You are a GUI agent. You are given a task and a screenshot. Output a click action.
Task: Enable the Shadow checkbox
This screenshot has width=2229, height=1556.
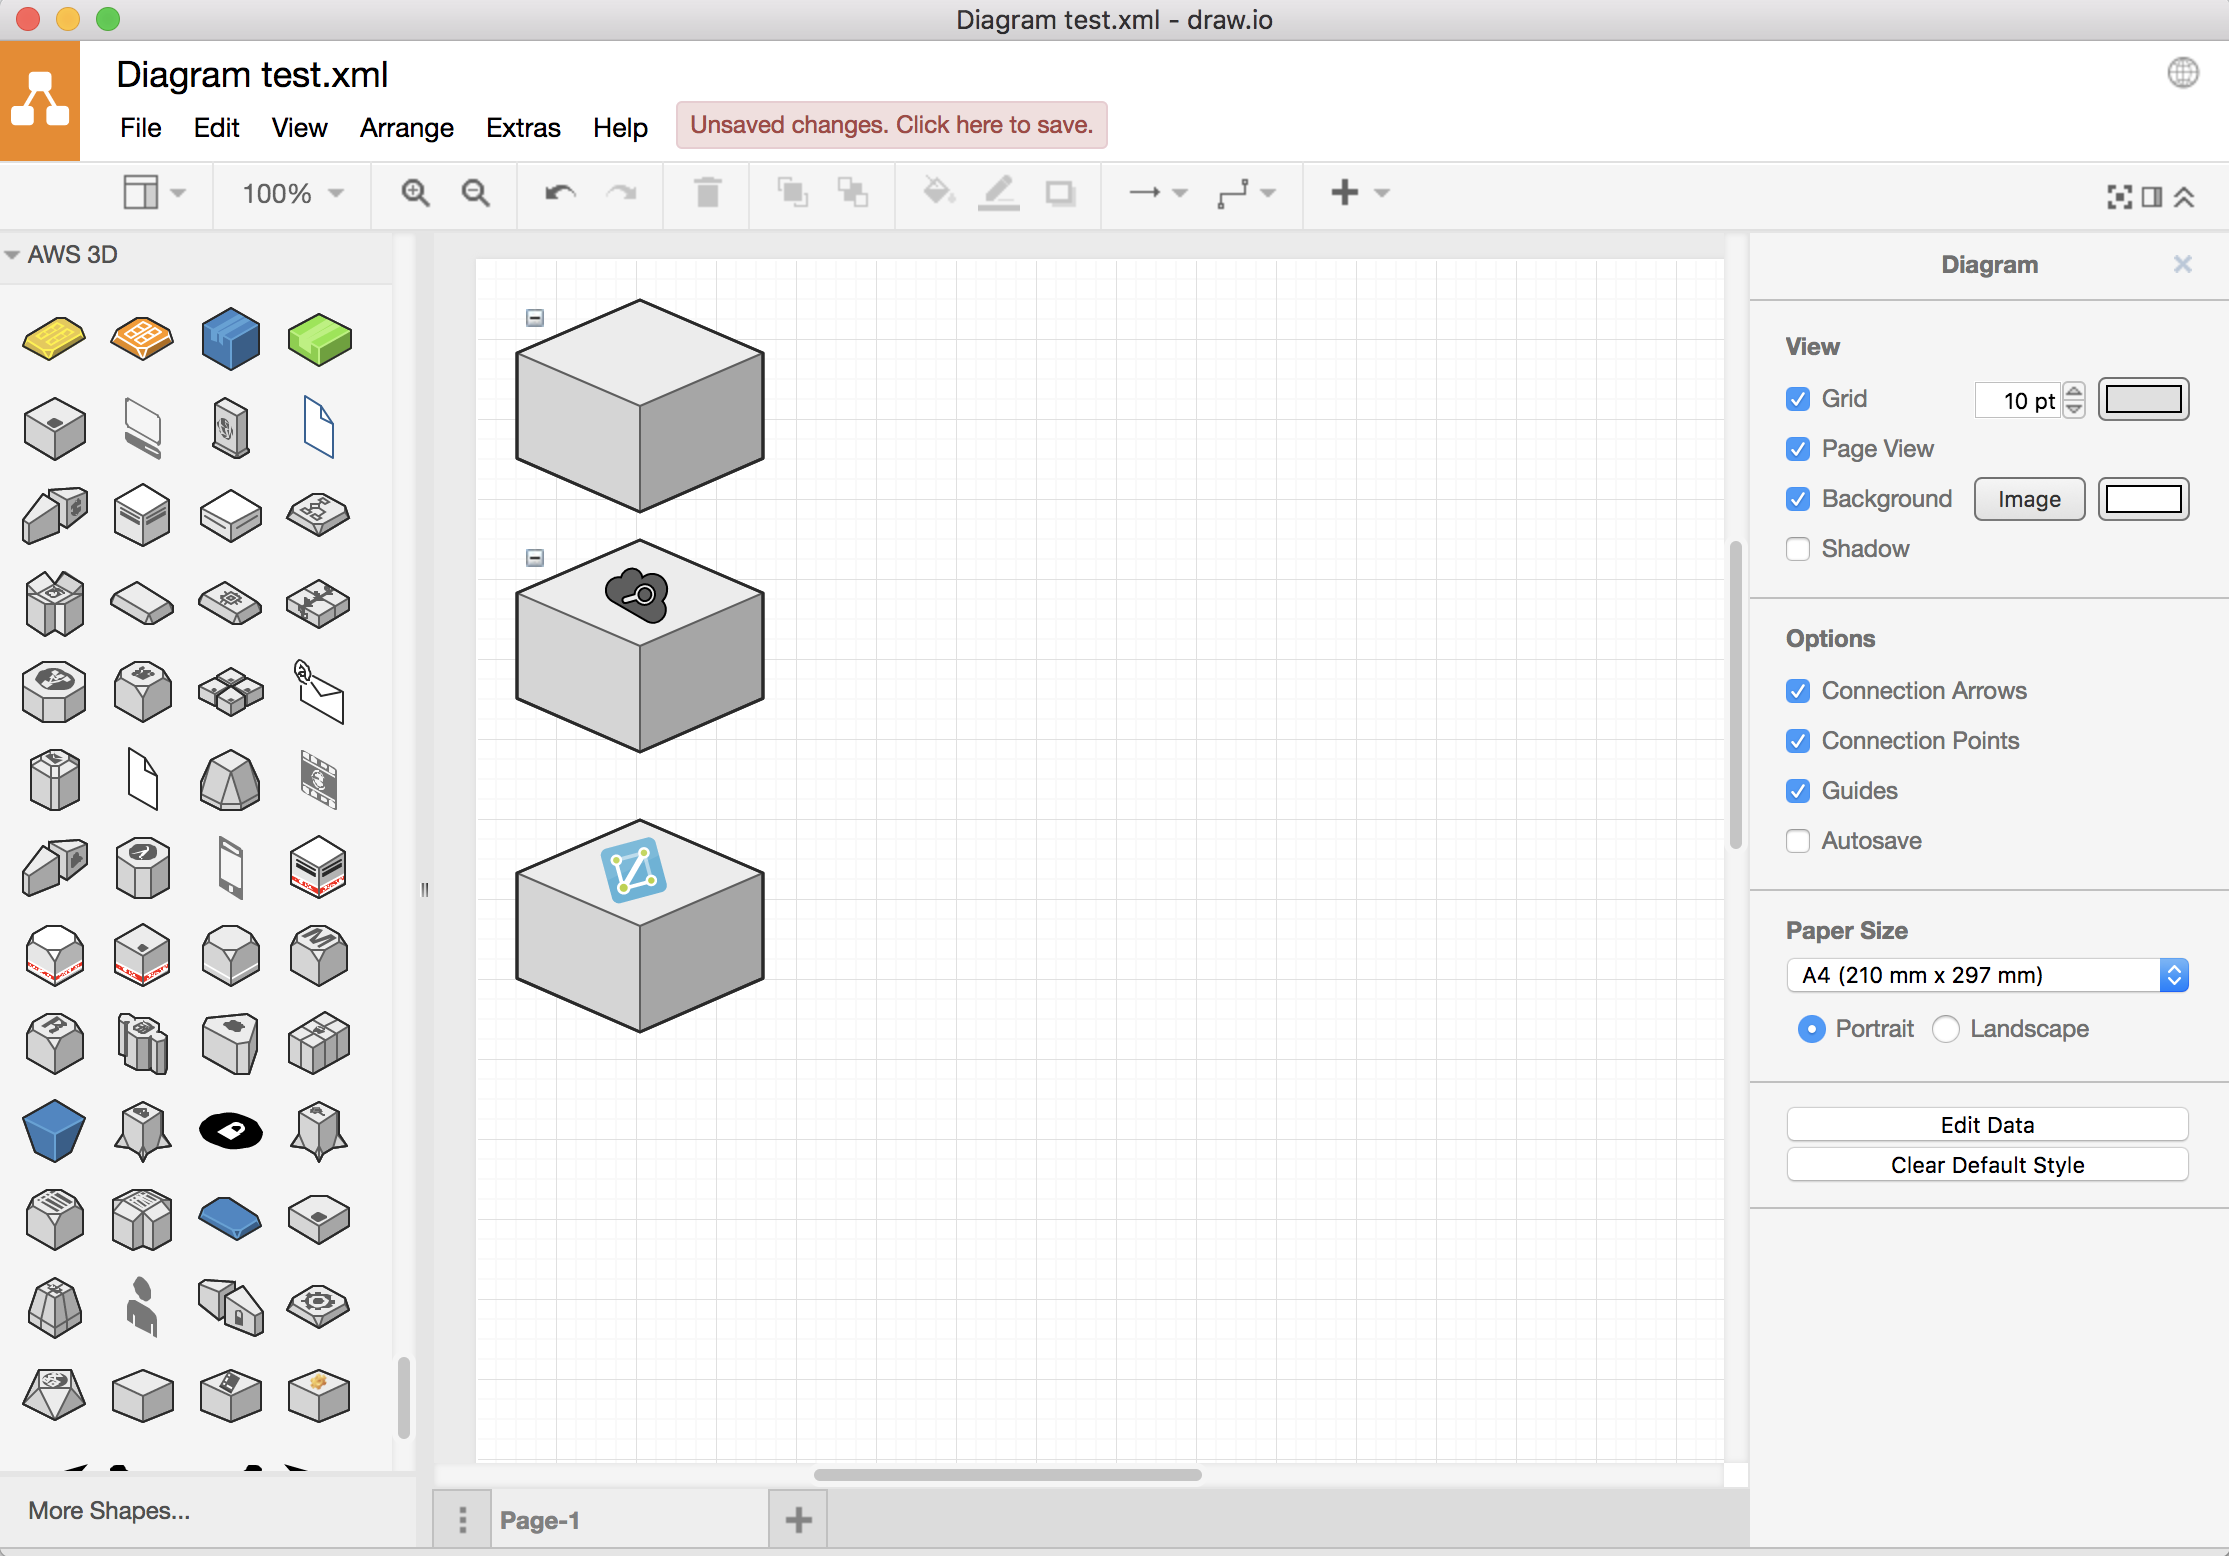tap(1798, 549)
